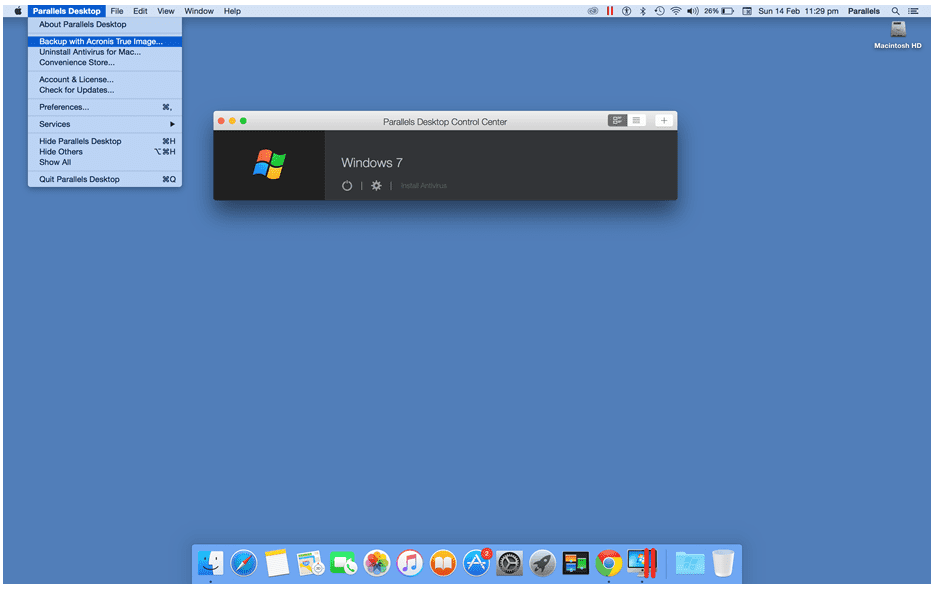Screen dimensions: 934x589
Task: Open the Time Machine status icon
Action: (659, 11)
